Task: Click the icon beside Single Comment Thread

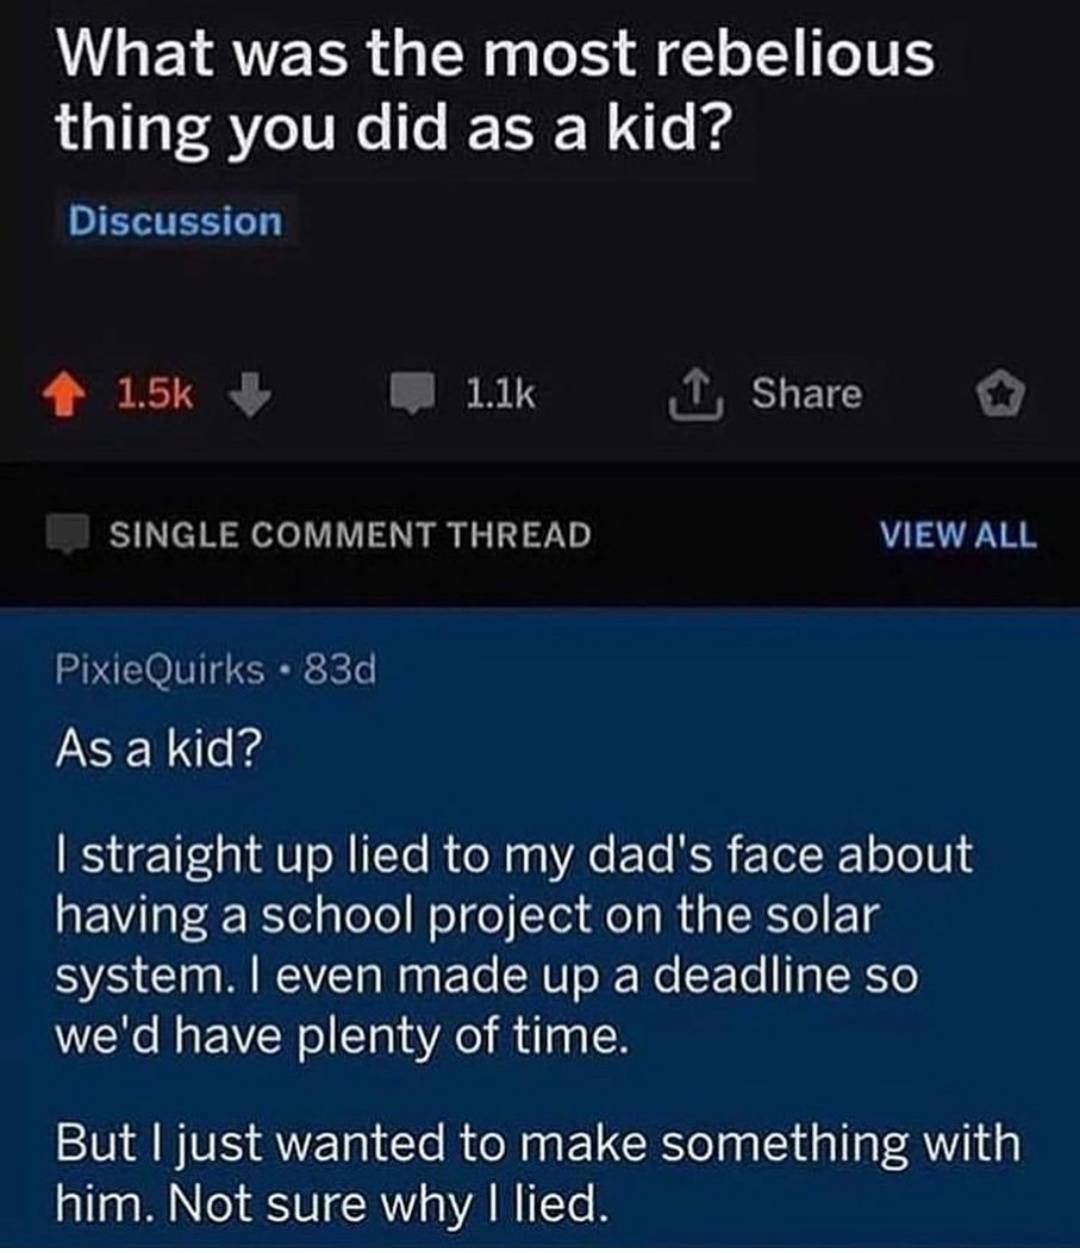Action: pyautogui.click(x=69, y=534)
